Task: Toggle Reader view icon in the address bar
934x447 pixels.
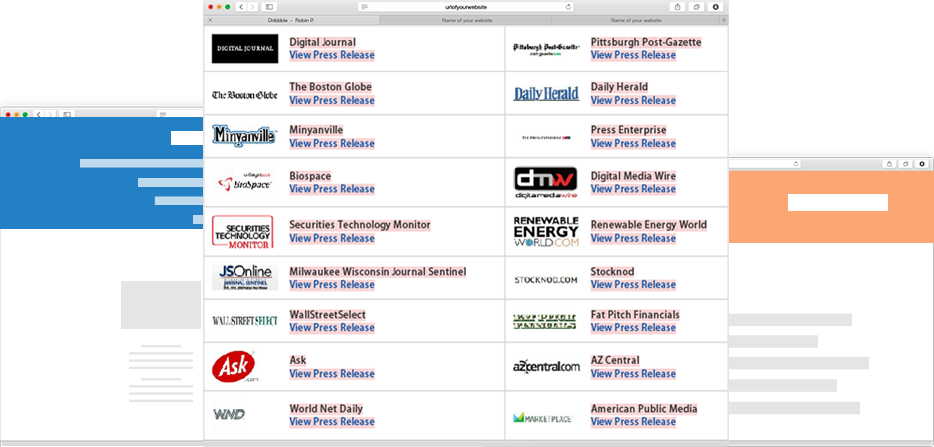Action: tap(365, 7)
